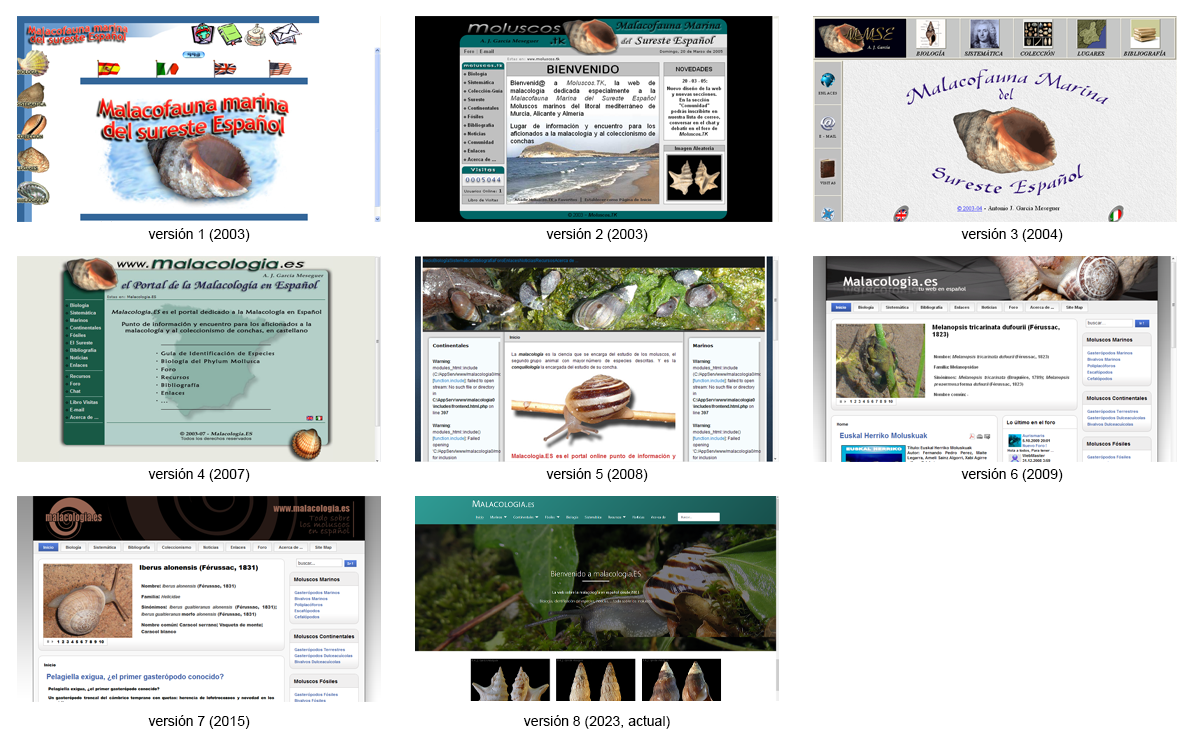Click the Spanish flag in versión 1

(109, 68)
